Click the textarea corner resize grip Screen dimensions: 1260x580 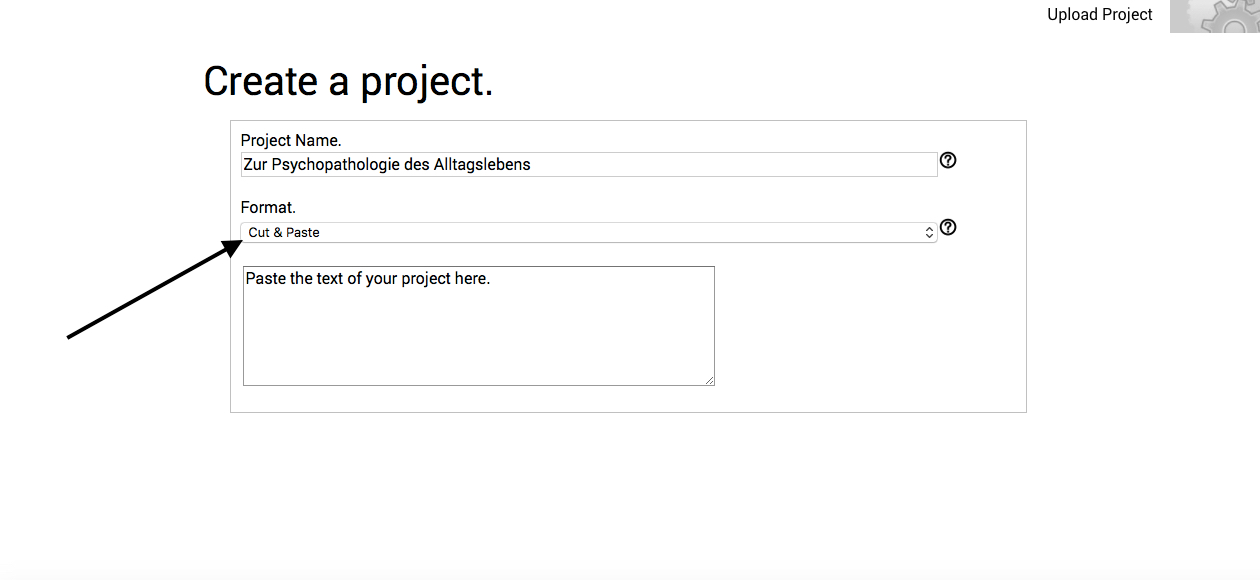[x=709, y=380]
